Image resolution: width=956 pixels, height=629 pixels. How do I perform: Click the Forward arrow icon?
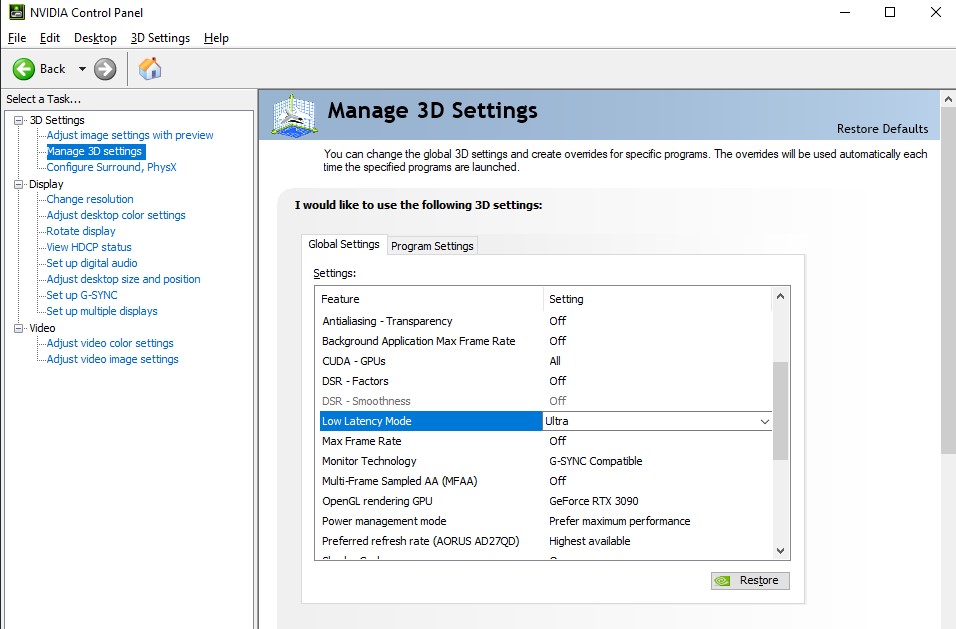(105, 69)
